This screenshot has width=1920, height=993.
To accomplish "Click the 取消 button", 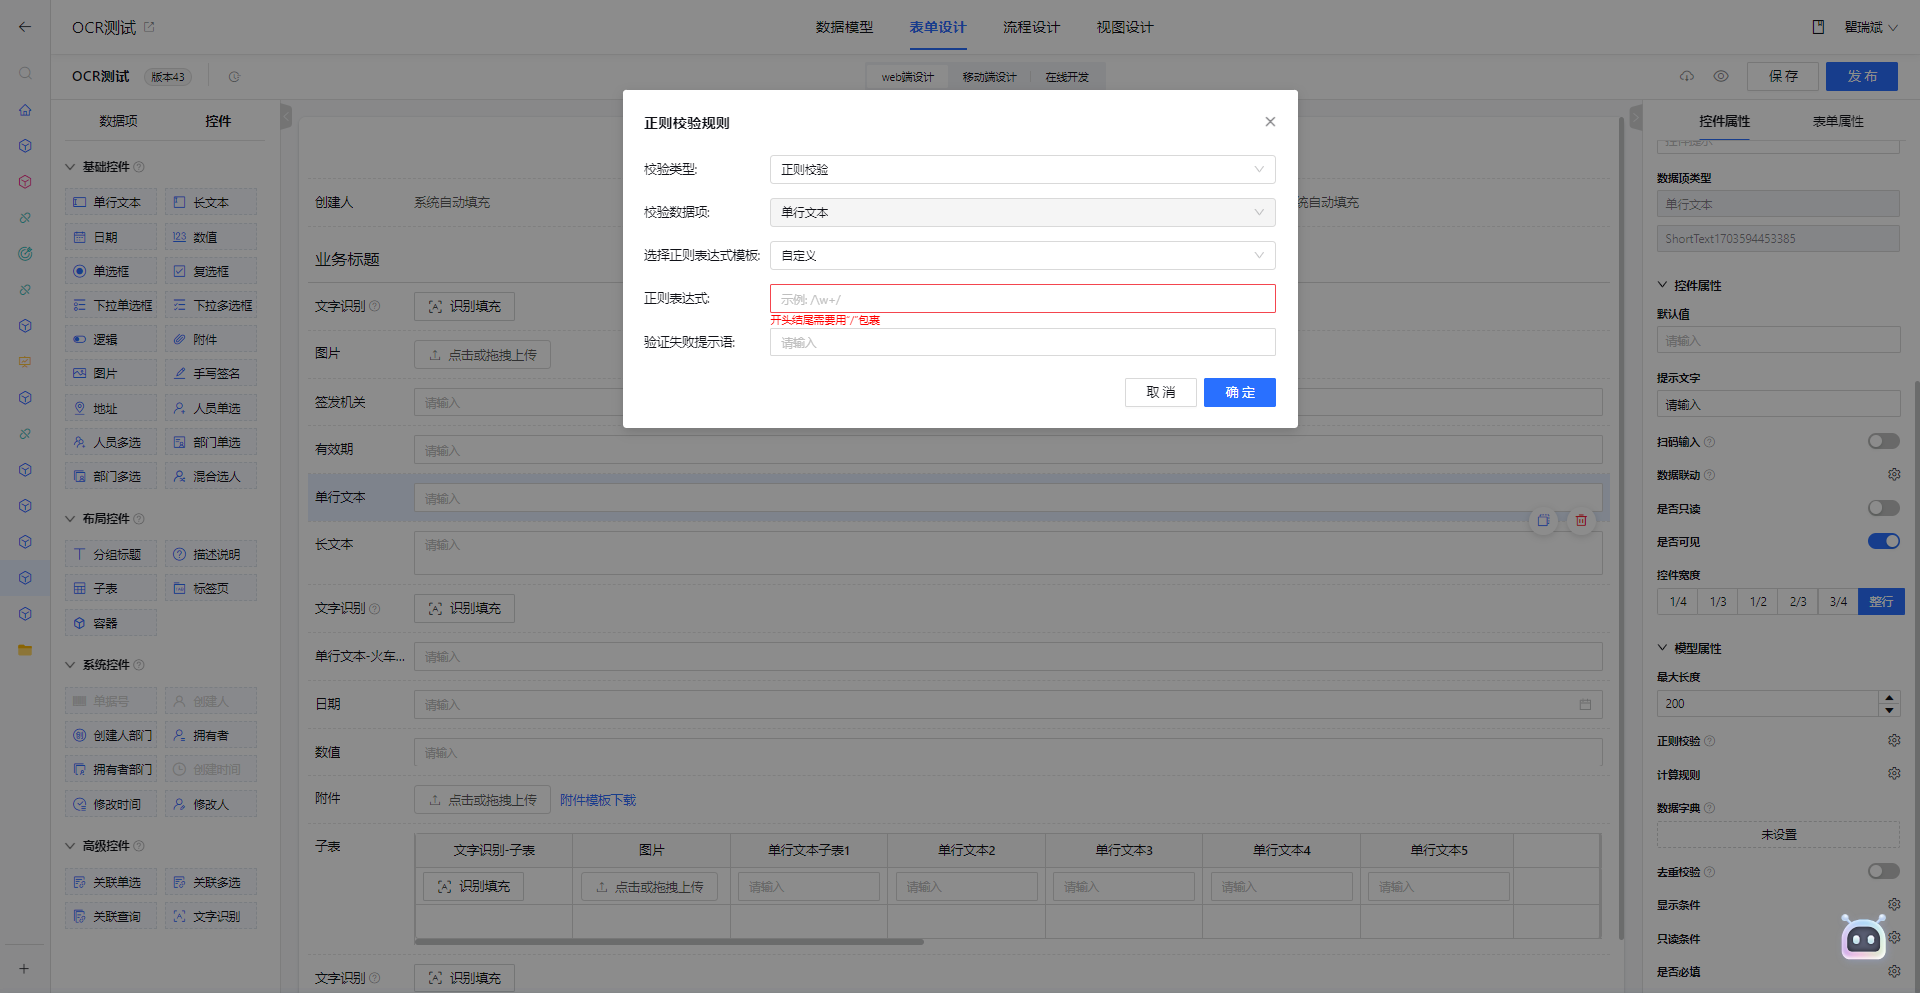I will point(1160,393).
